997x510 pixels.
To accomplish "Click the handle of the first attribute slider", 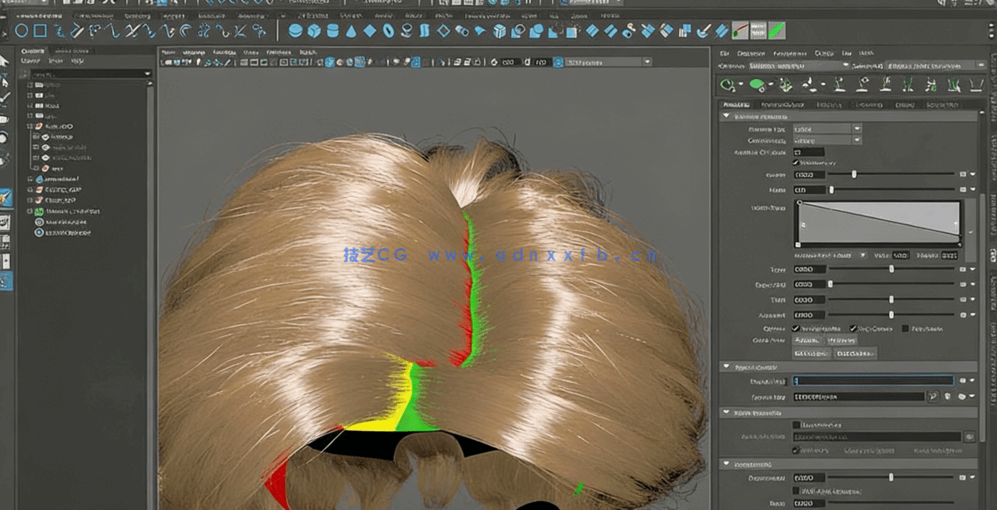I will point(853,174).
